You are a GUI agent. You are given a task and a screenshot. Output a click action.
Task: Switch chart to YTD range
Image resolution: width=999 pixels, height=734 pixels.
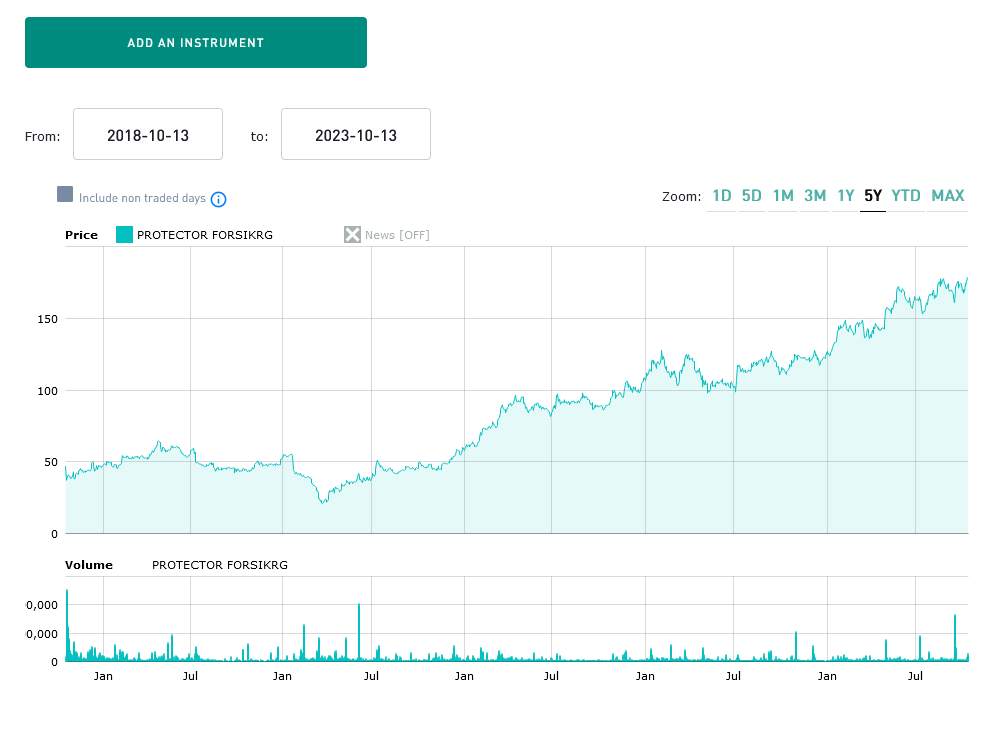click(x=906, y=196)
